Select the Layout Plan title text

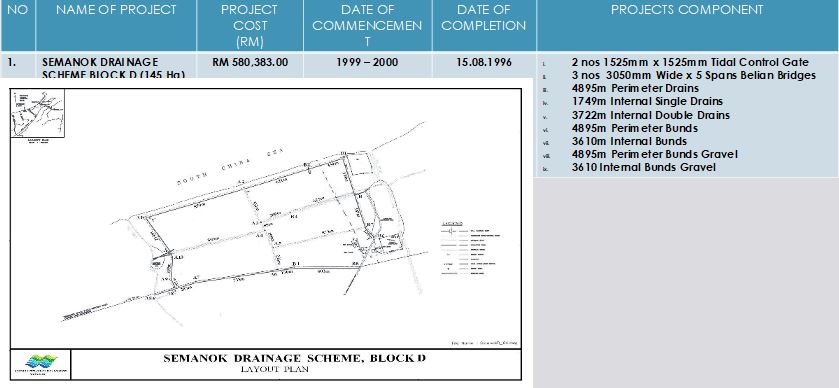pyautogui.click(x=274, y=369)
